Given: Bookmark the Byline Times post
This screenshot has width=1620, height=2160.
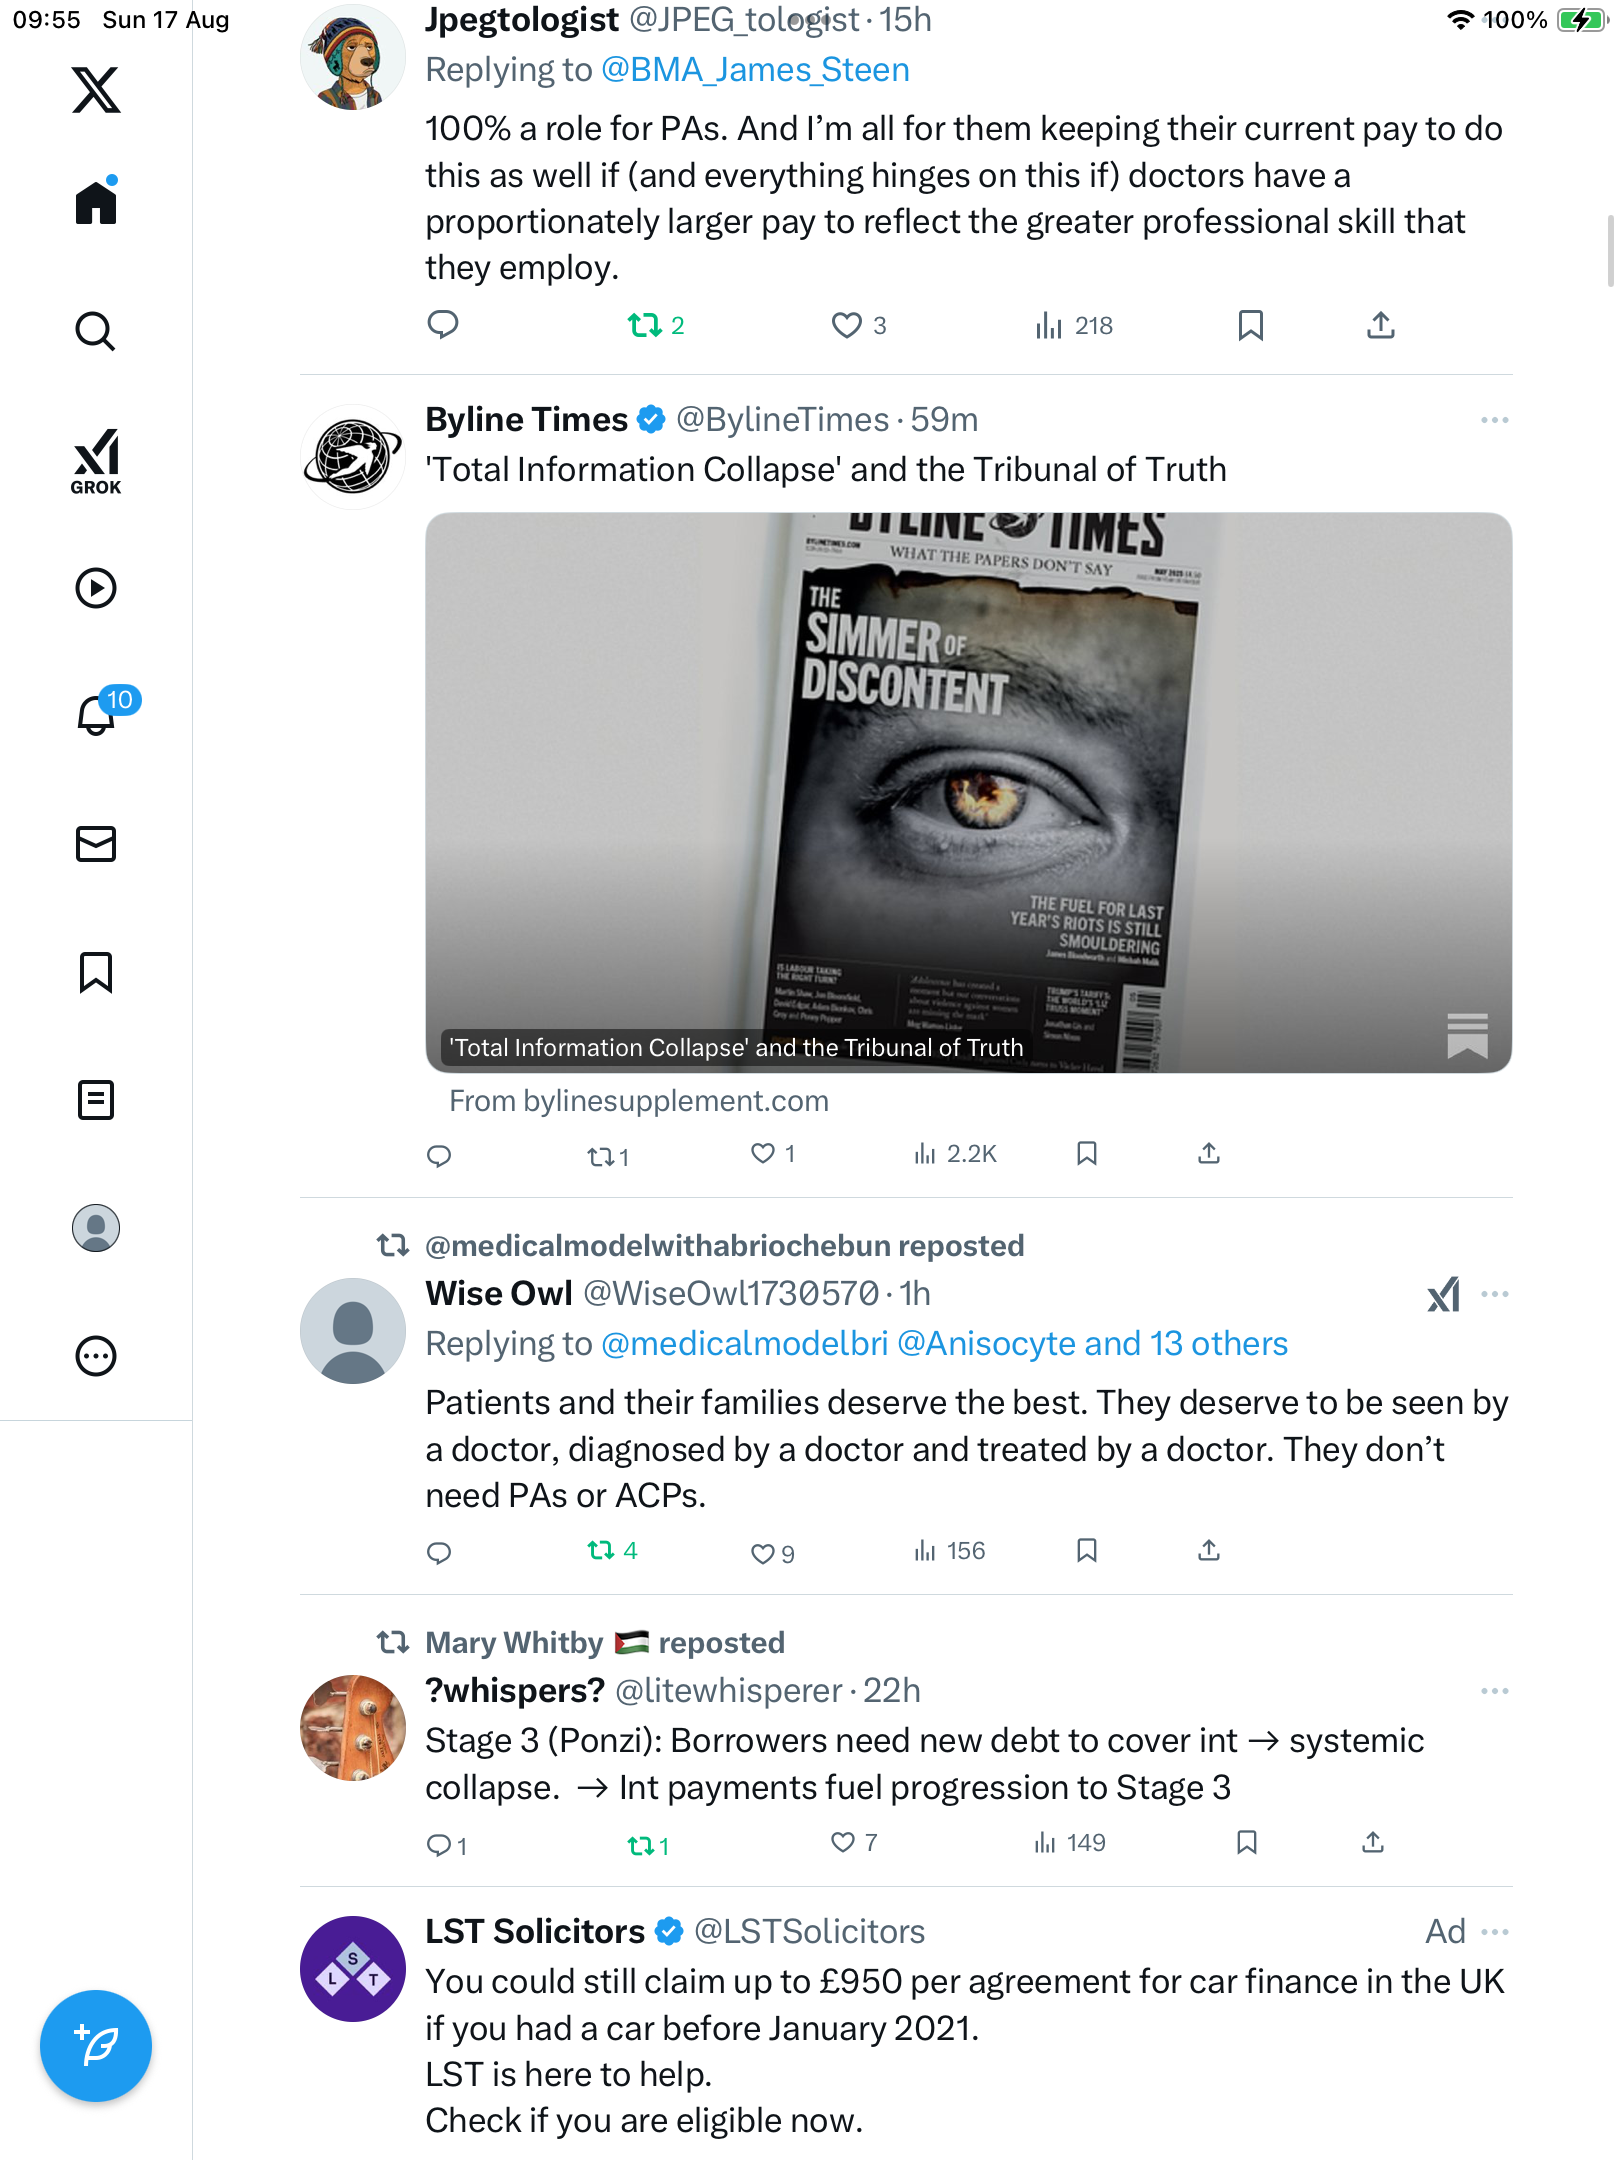Looking at the screenshot, I should (1087, 1154).
